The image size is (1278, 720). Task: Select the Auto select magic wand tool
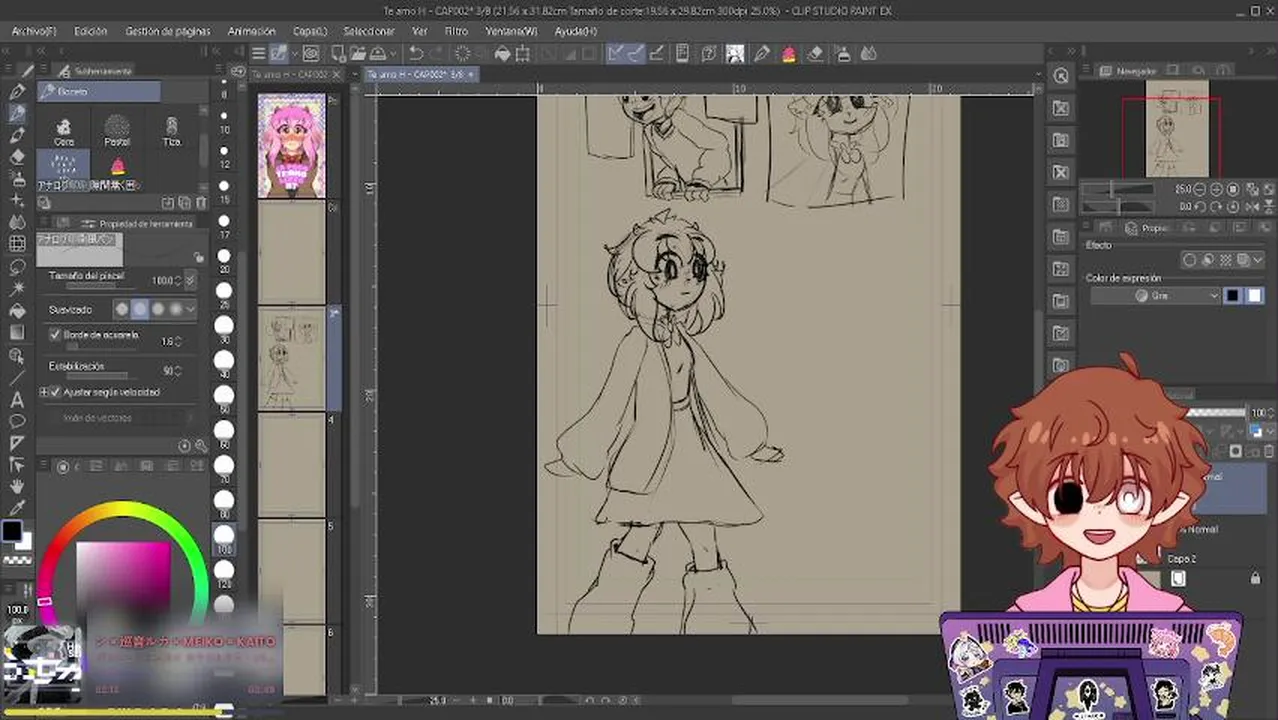[x=17, y=288]
